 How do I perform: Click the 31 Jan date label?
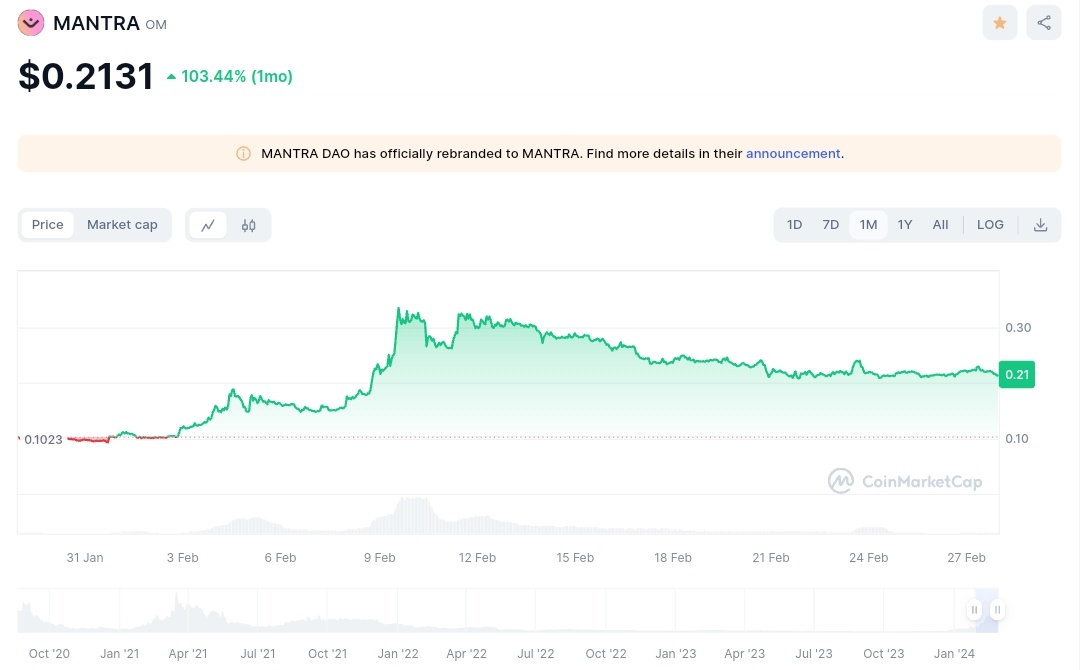[x=85, y=558]
